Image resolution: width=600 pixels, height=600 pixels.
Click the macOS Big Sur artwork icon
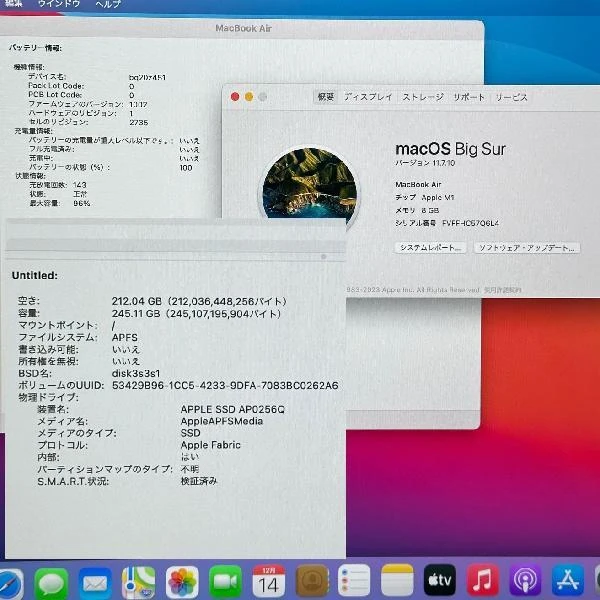pyautogui.click(x=310, y=184)
